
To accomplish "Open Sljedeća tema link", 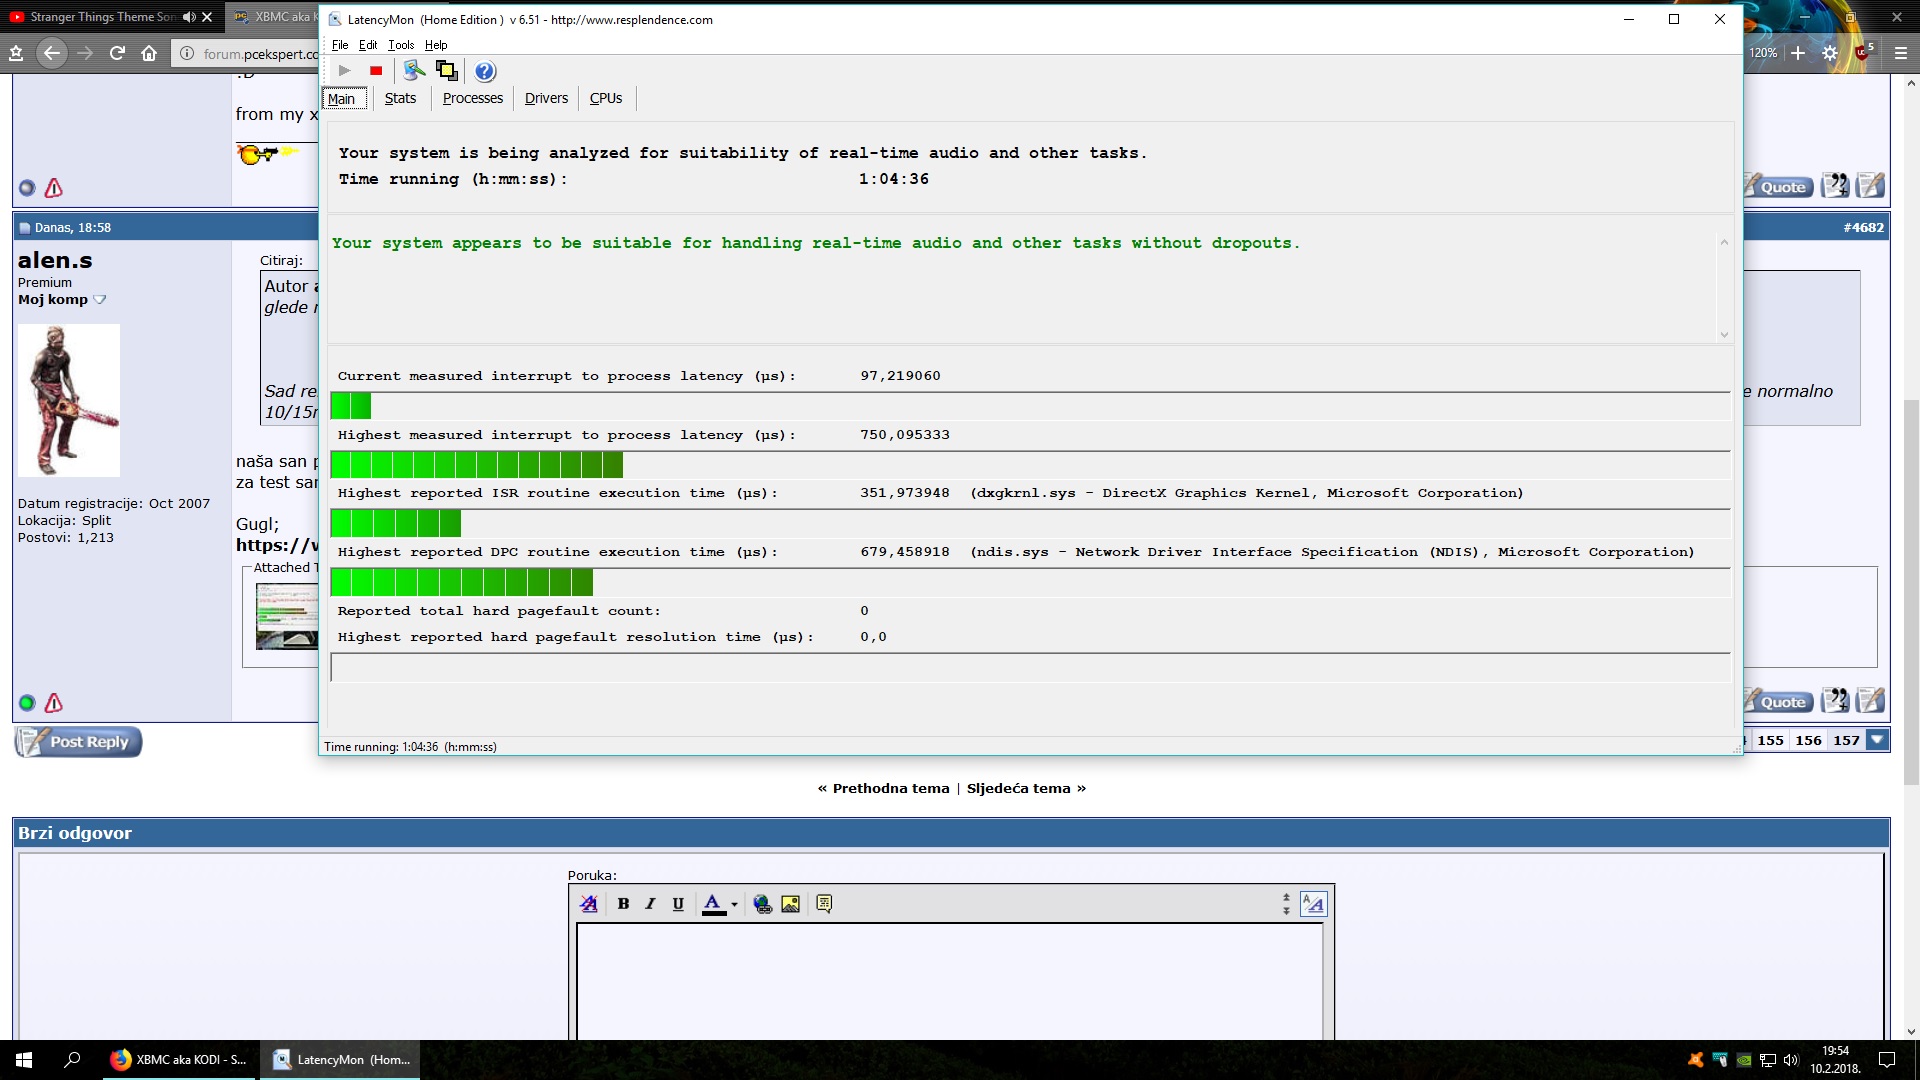I will (x=1018, y=789).
